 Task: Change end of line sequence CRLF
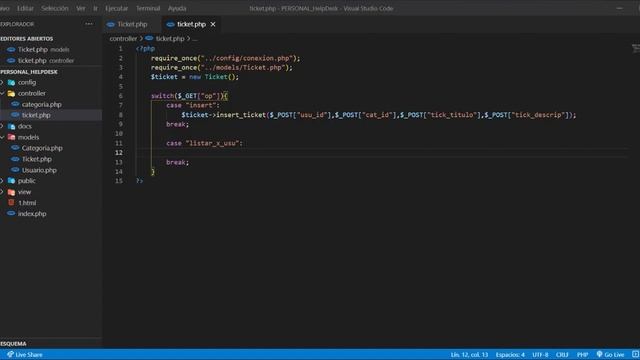[562, 355]
